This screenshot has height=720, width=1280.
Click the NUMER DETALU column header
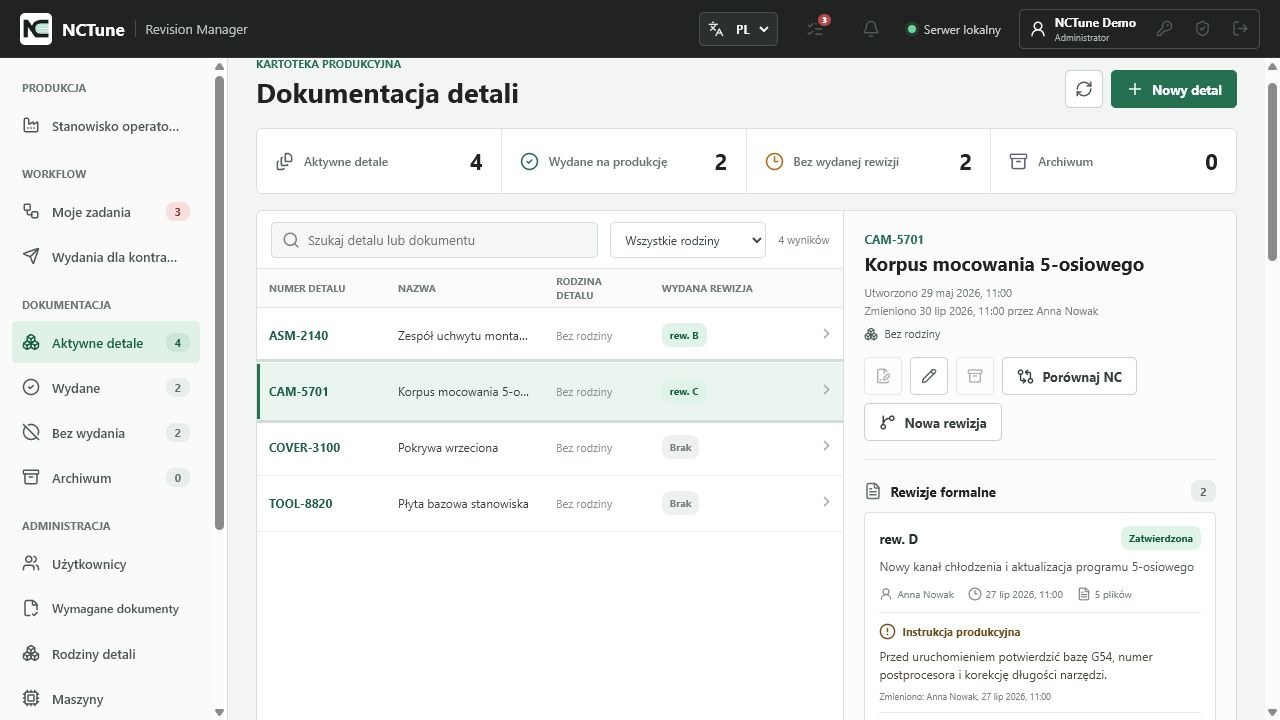tap(307, 288)
